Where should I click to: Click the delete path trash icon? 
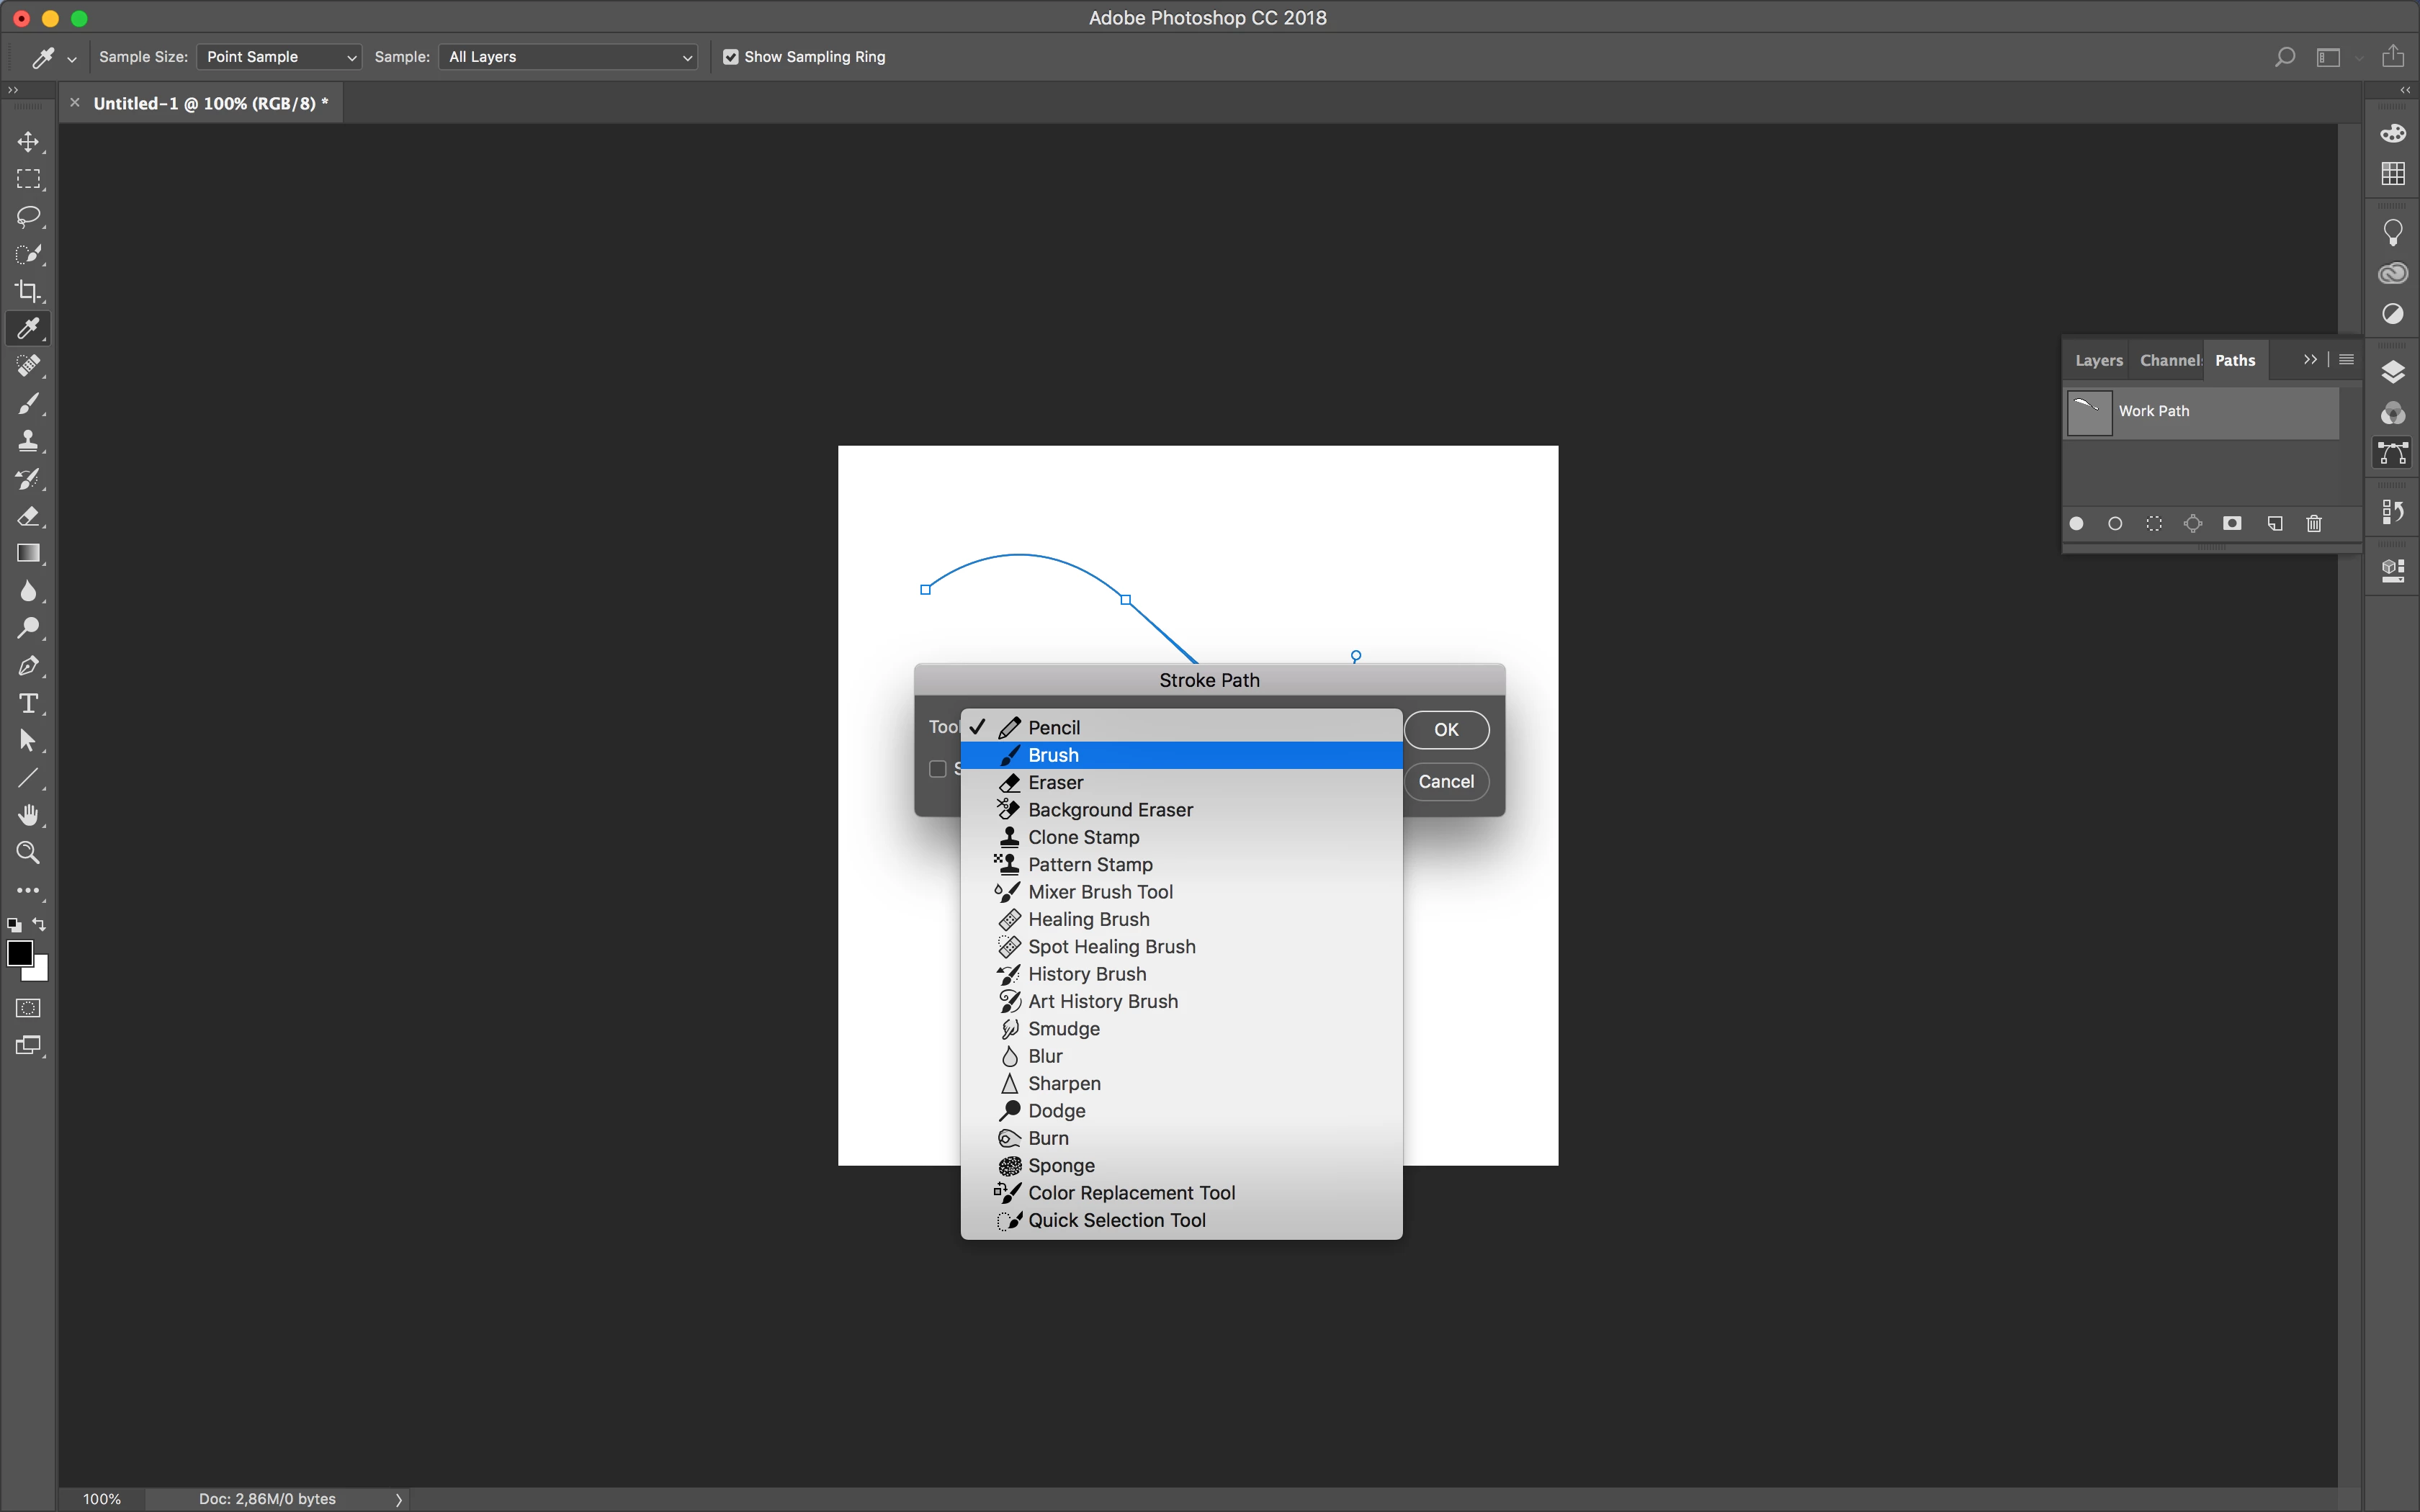2313,524
